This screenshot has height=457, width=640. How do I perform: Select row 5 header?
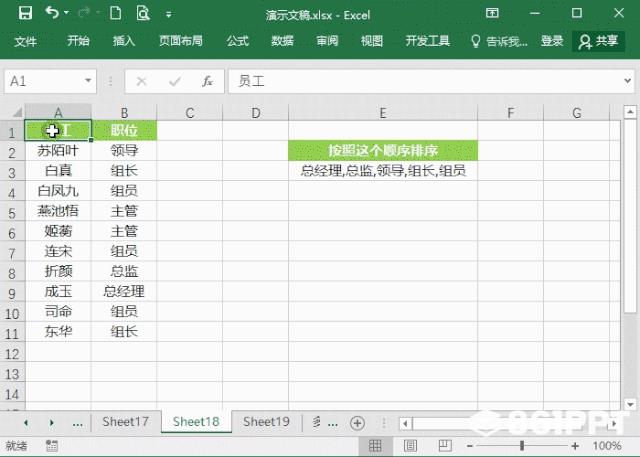click(x=12, y=212)
